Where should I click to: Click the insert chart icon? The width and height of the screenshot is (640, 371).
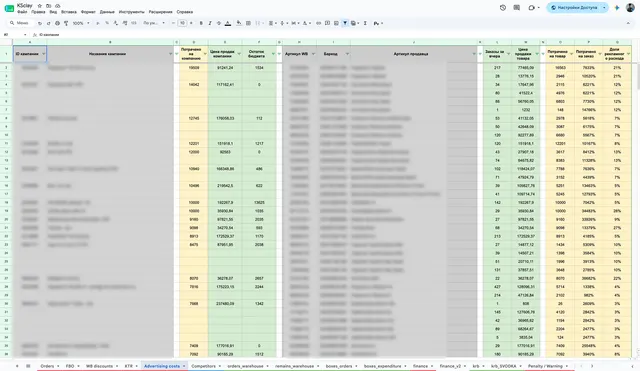pyautogui.click(x=336, y=23)
